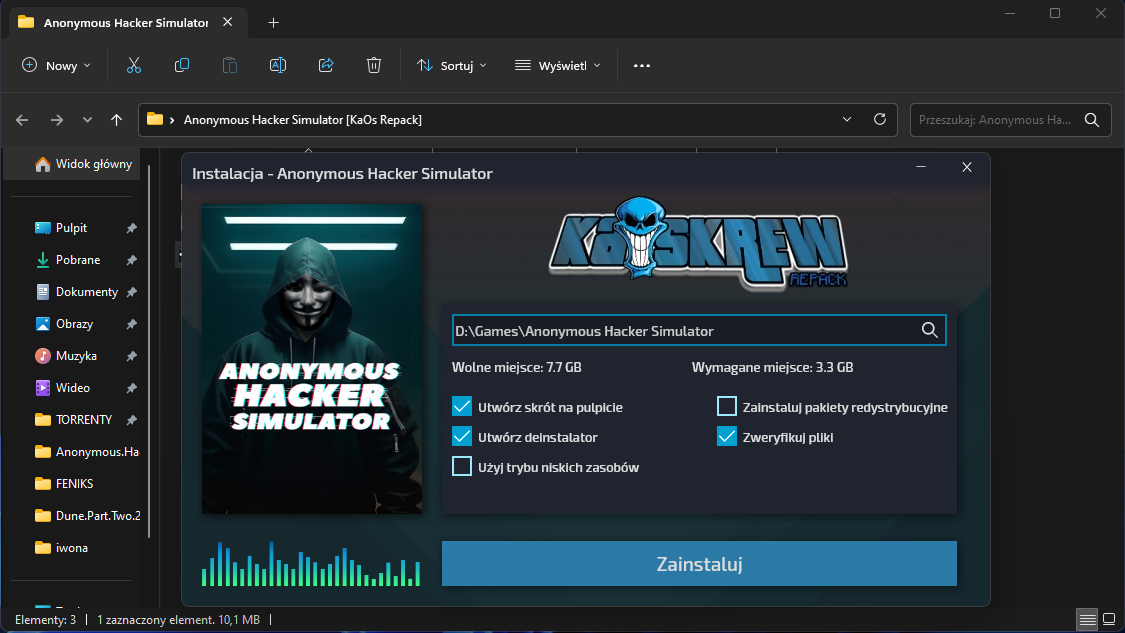Click pin icon next to Dokumenty
This screenshot has height=633, width=1125.
click(131, 292)
